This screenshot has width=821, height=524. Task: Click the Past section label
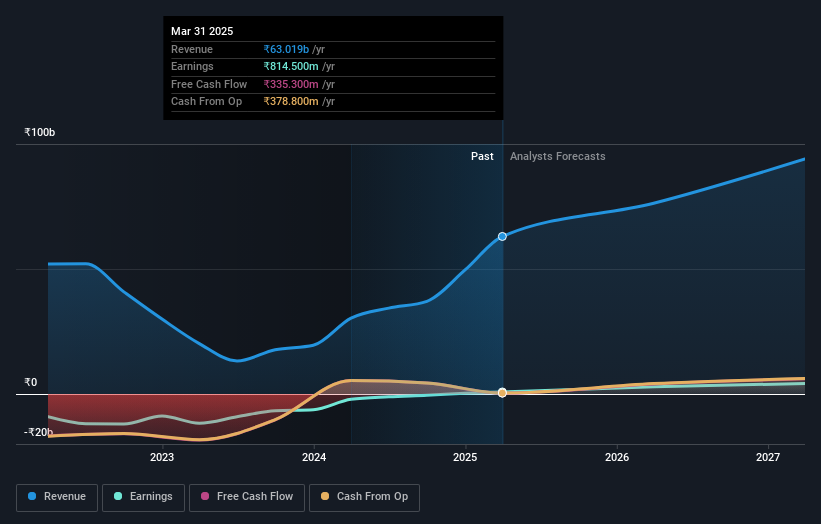coord(482,157)
